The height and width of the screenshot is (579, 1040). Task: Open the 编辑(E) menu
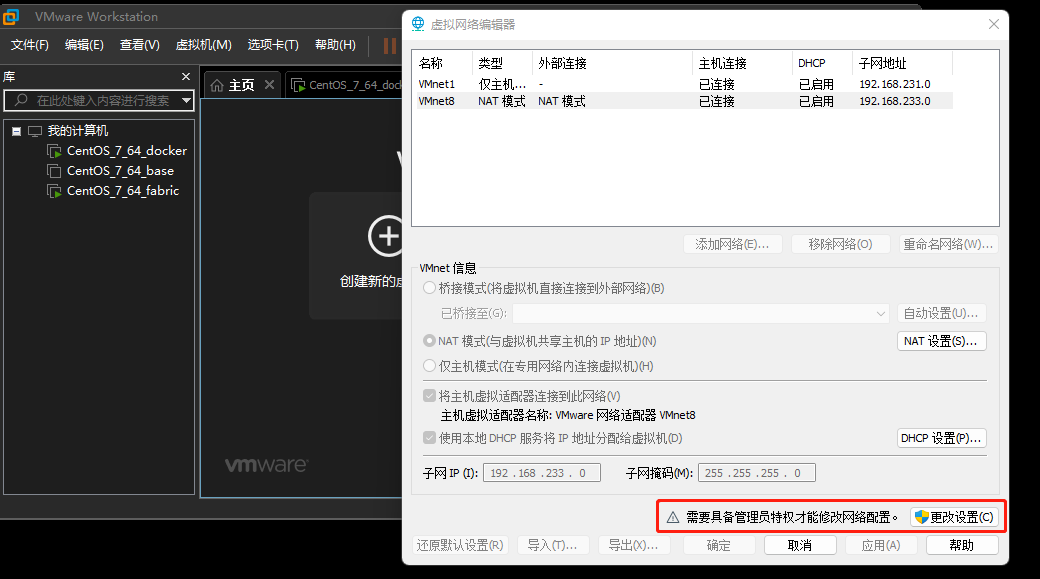click(x=84, y=44)
